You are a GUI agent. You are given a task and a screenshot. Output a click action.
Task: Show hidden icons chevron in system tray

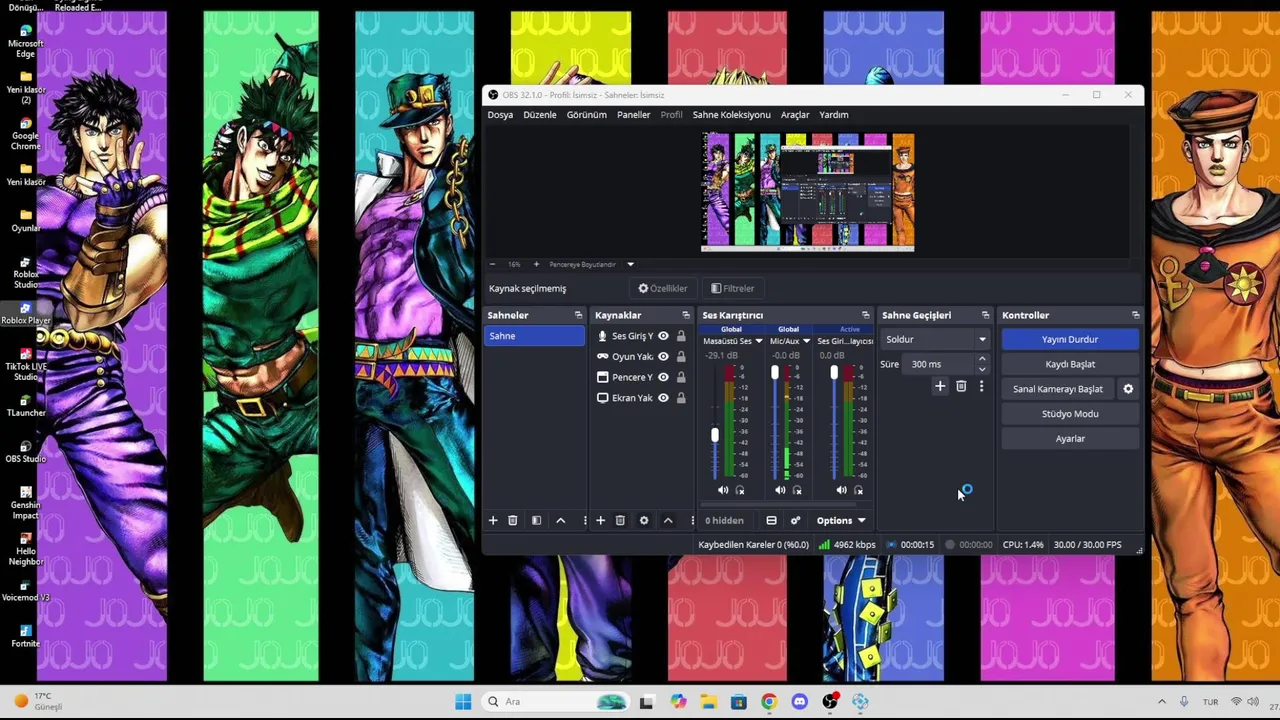pyautogui.click(x=1161, y=702)
